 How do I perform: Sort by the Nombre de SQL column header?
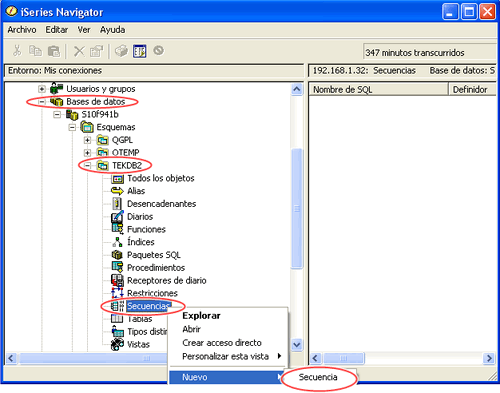pyautogui.click(x=378, y=89)
